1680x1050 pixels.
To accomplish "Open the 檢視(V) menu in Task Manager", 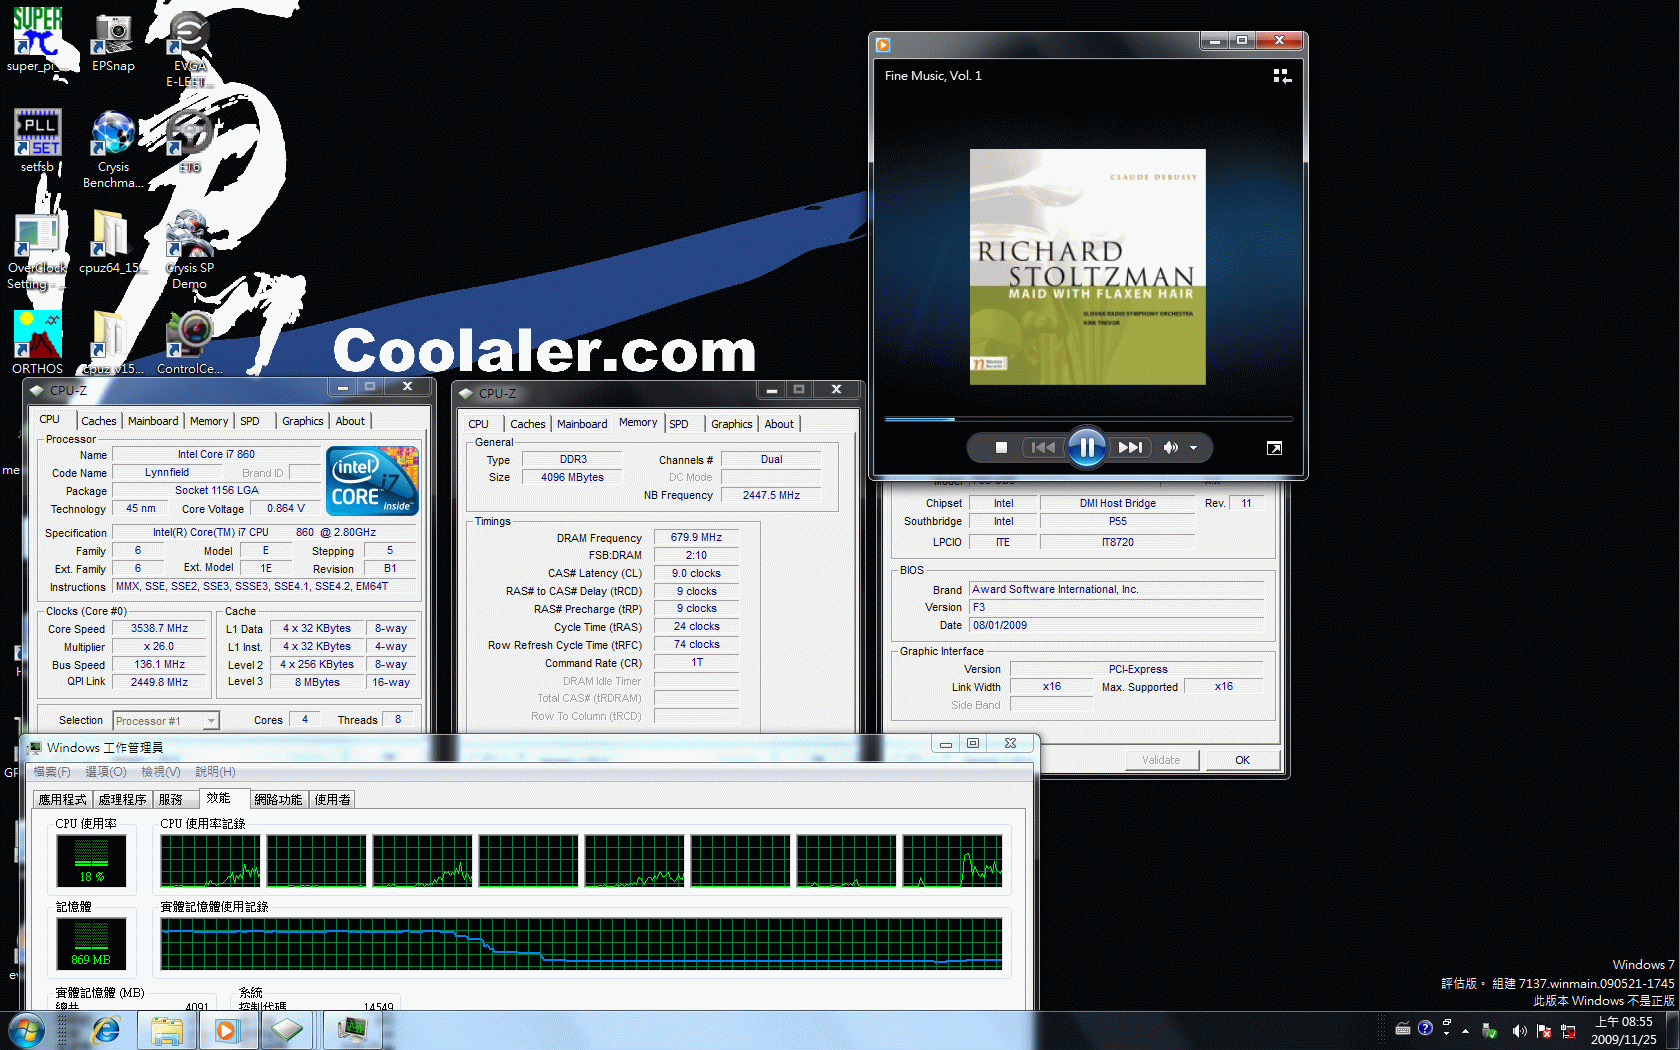I will point(161,772).
